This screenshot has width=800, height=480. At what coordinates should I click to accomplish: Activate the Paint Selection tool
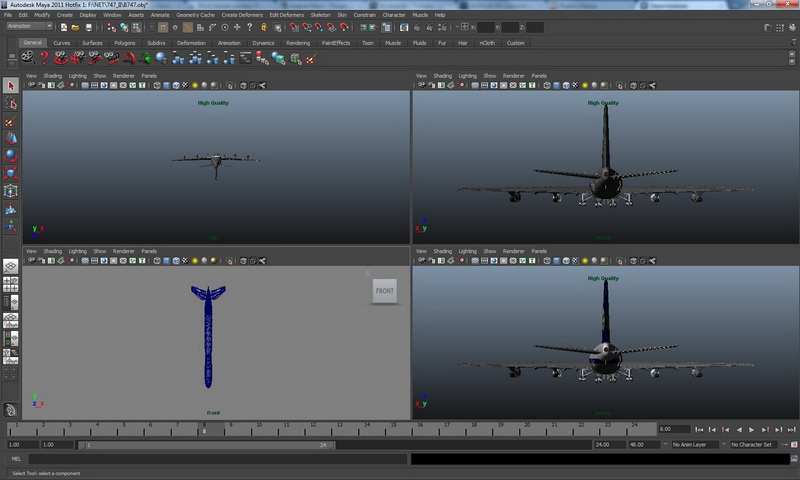pos(11,122)
